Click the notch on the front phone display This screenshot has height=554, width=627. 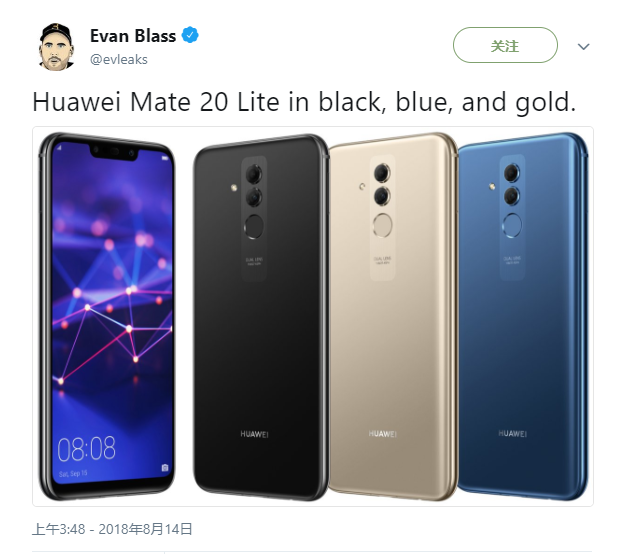pyautogui.click(x=115, y=152)
